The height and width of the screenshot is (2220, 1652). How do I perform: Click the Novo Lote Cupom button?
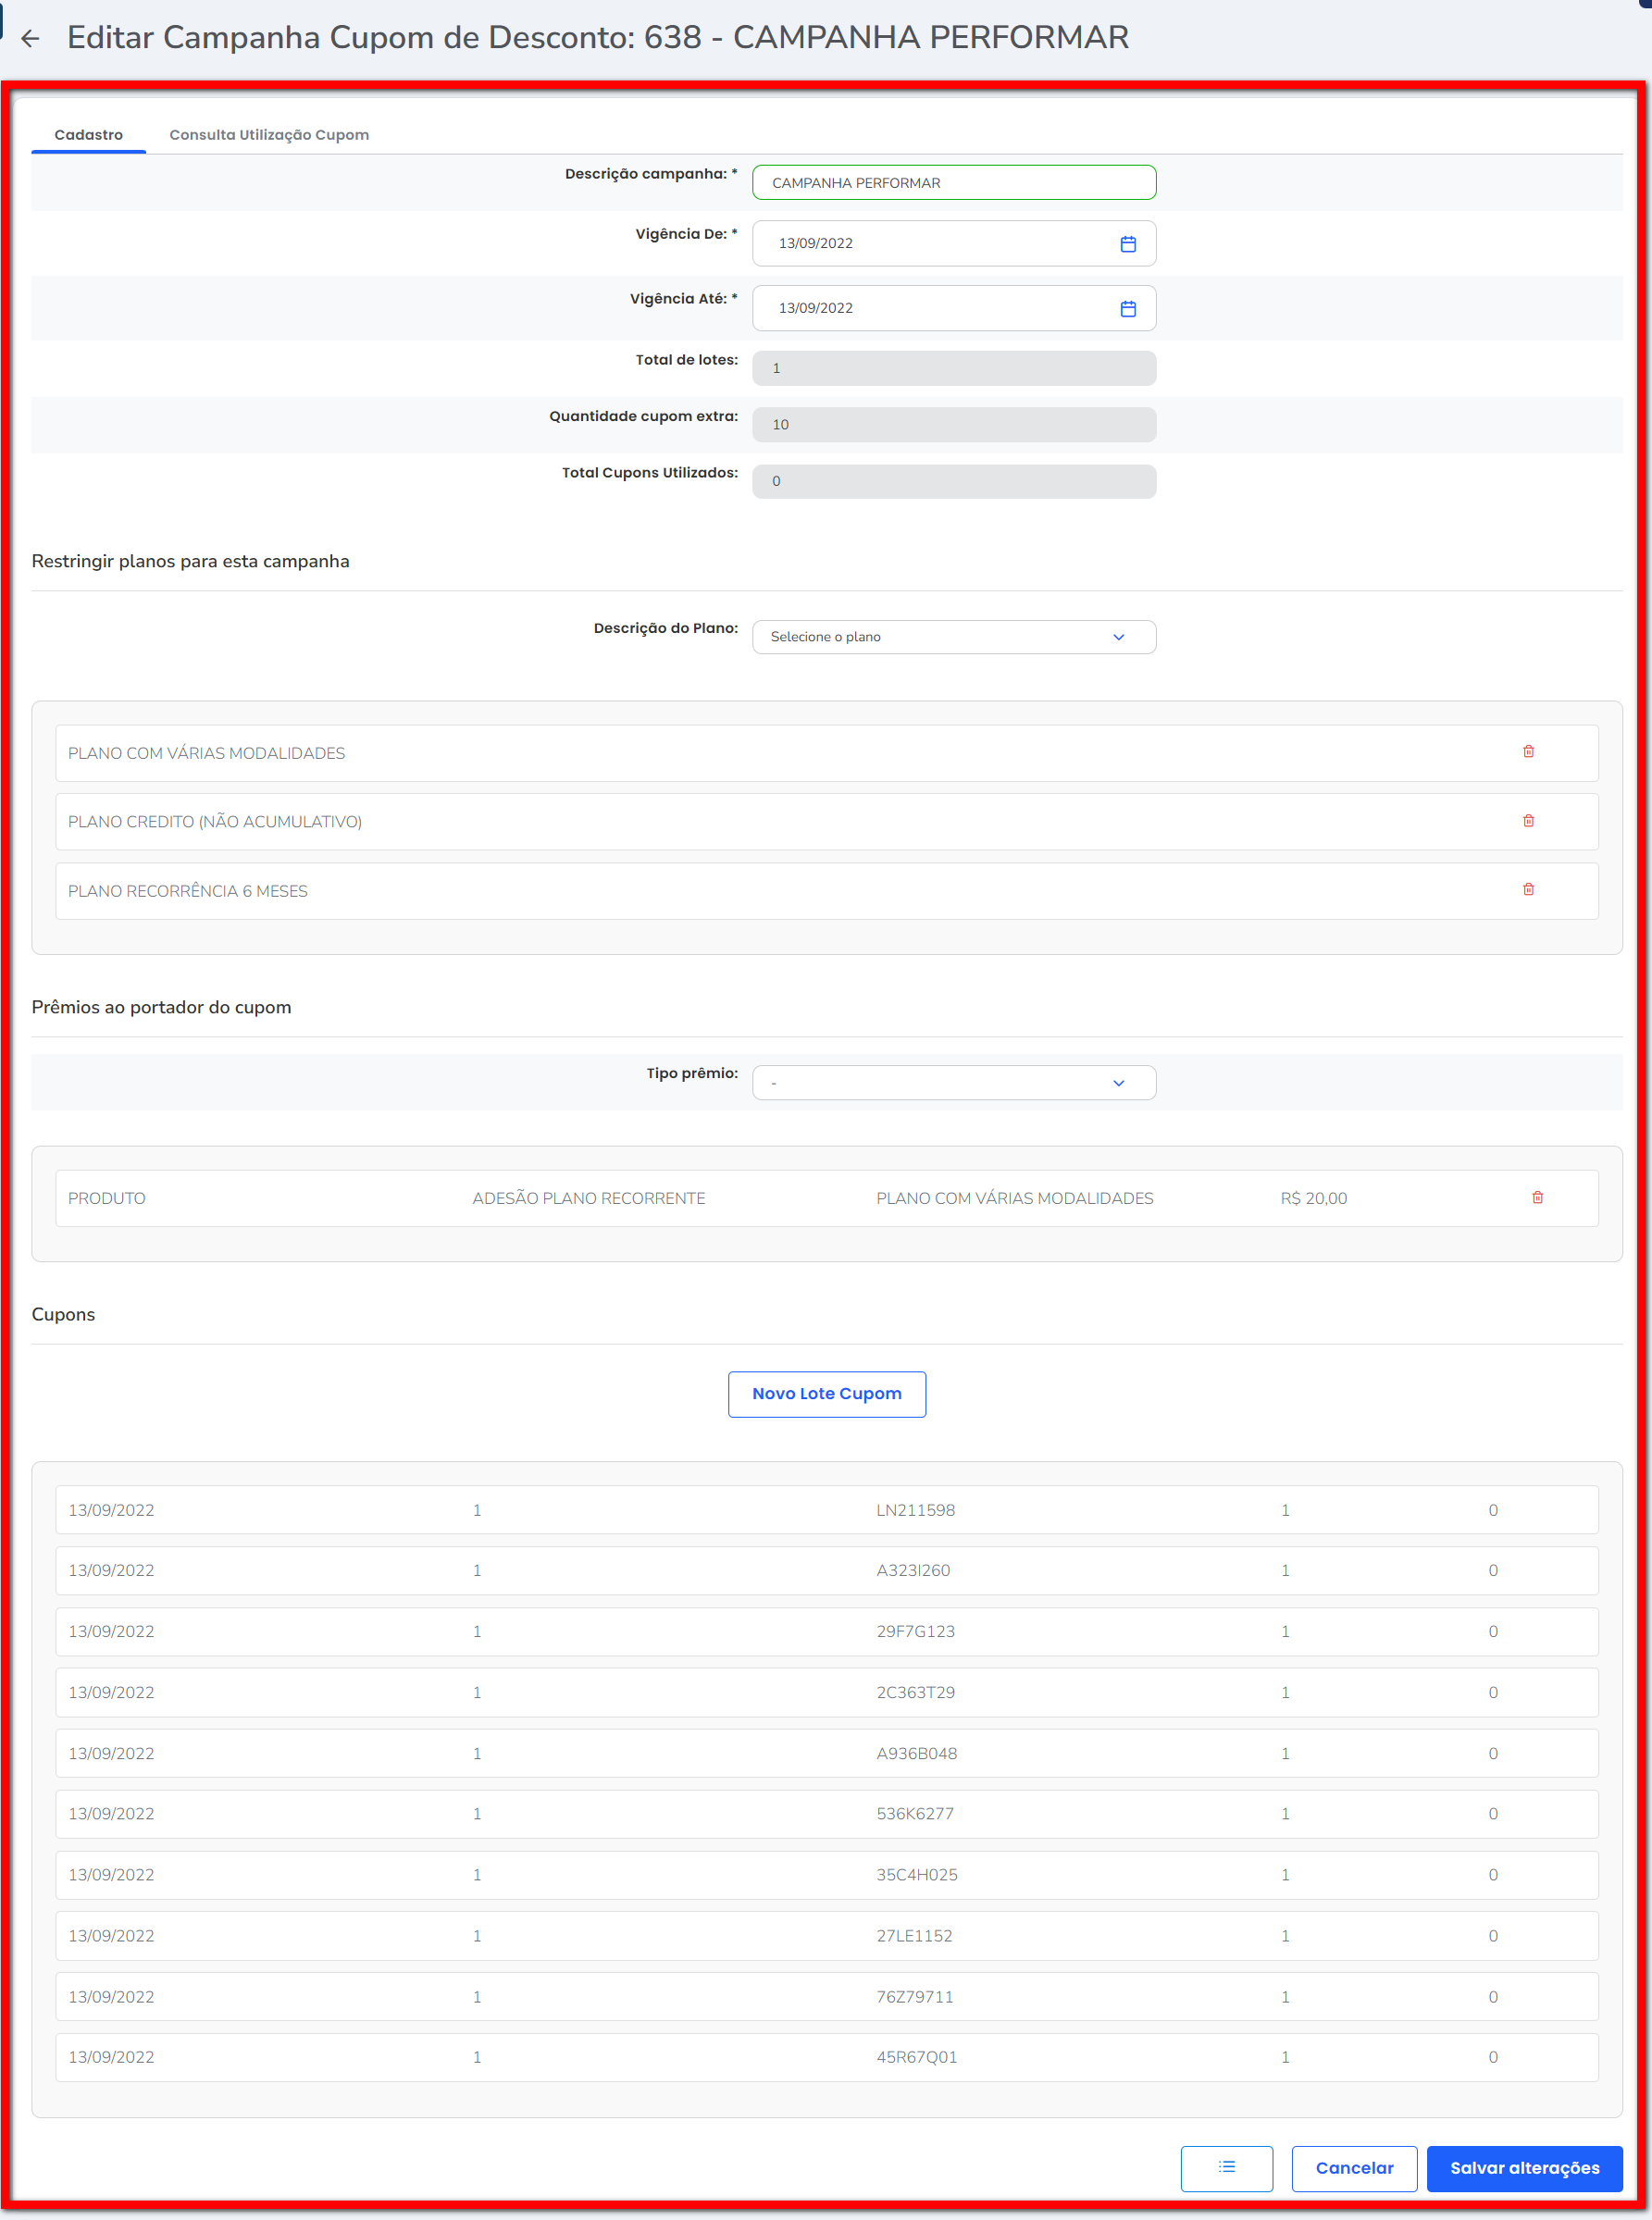tap(826, 1394)
